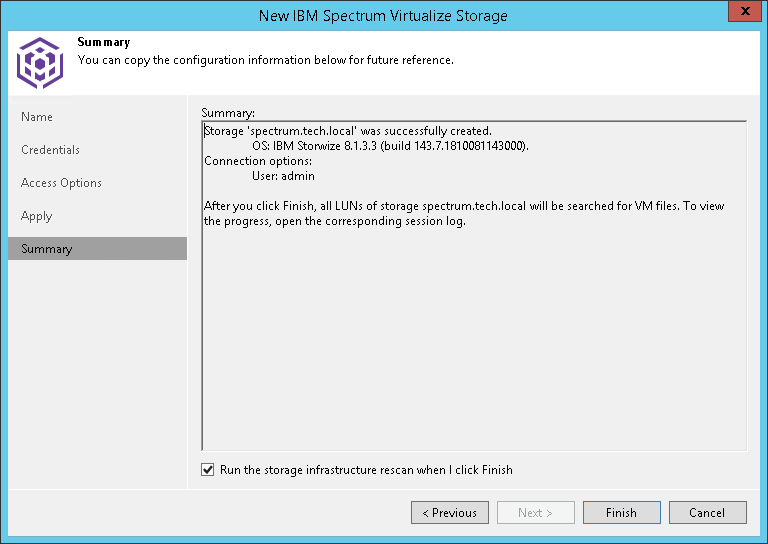Close the New IBM Spectrum Virtualize Storage window

tap(744, 11)
